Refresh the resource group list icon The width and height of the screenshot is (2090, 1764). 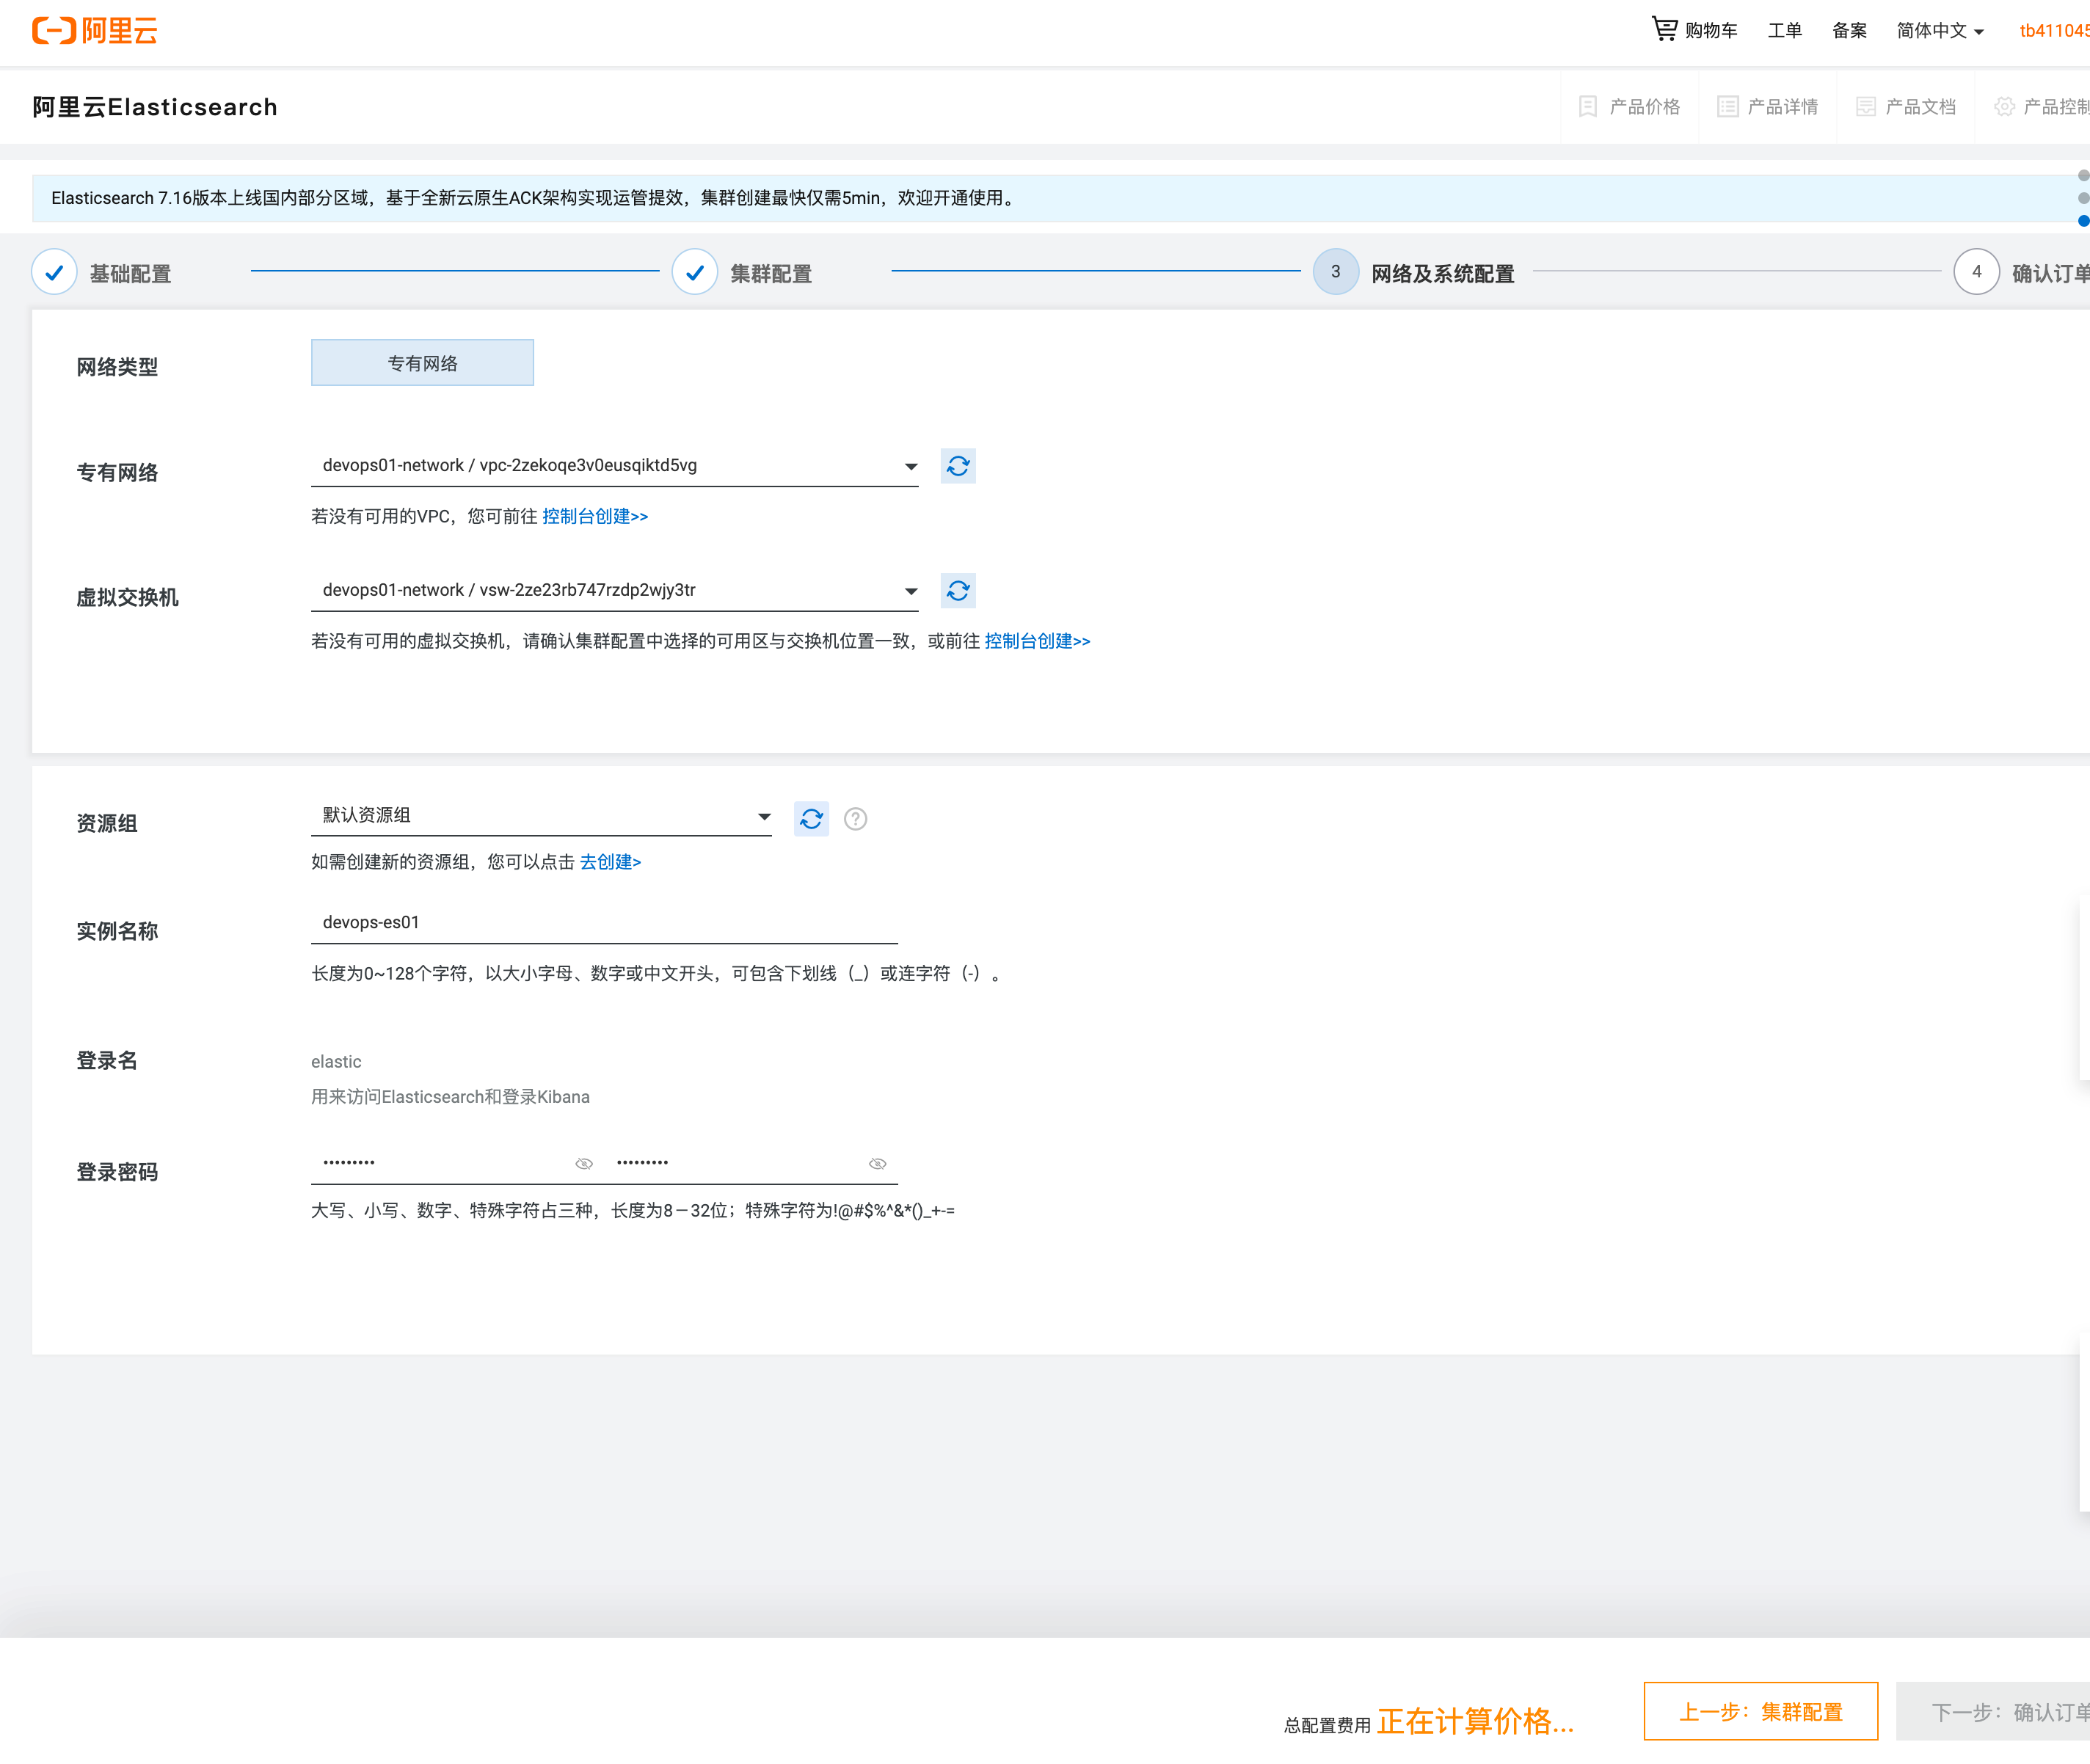point(810,819)
